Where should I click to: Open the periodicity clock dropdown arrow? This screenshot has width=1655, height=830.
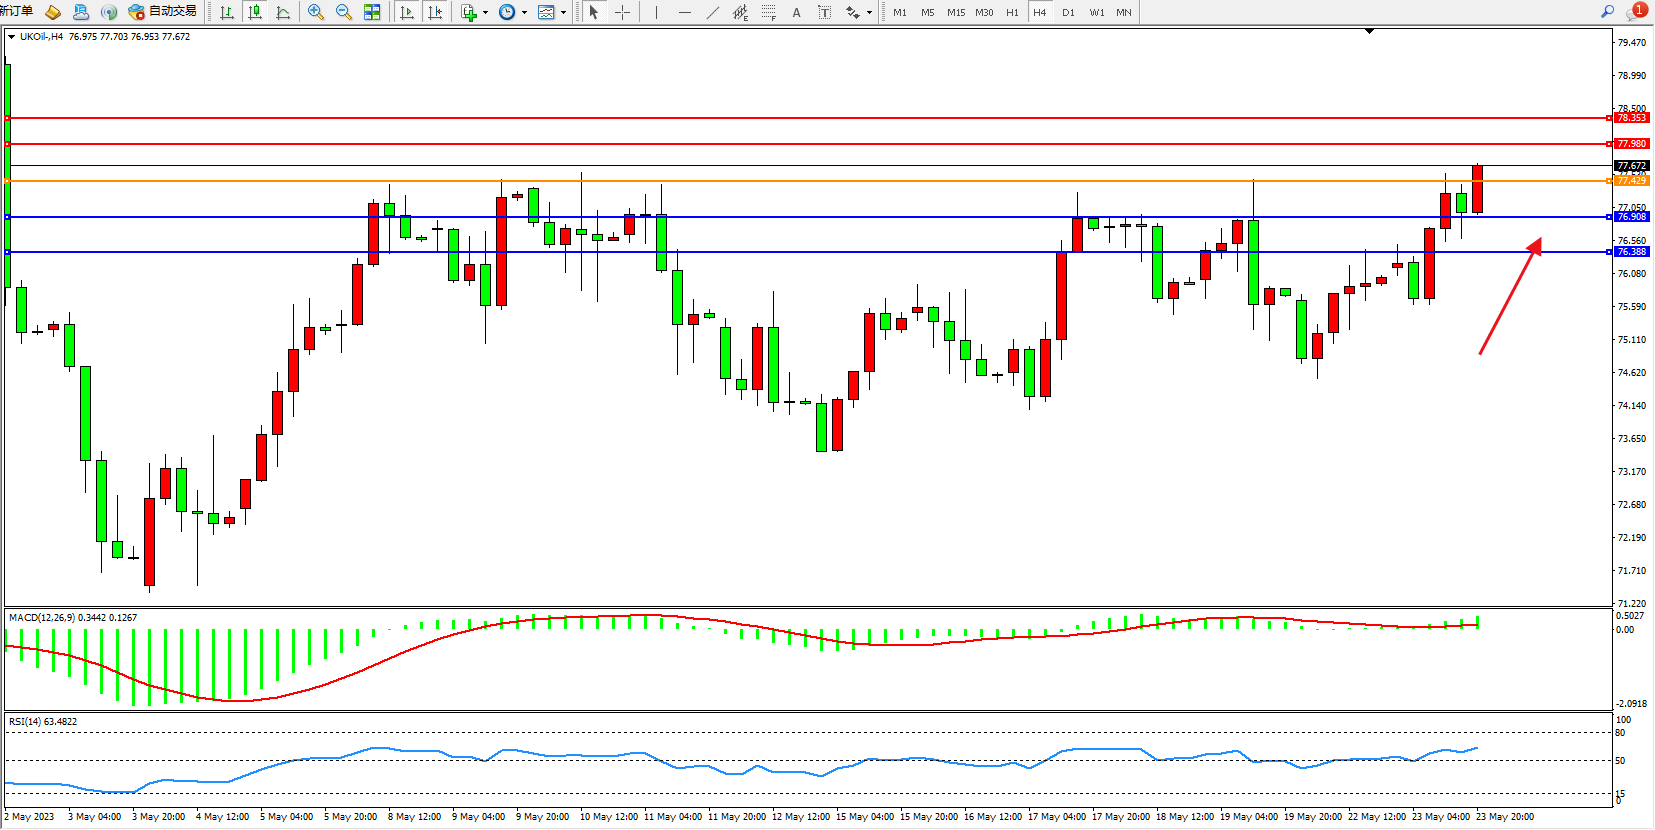[x=524, y=13]
